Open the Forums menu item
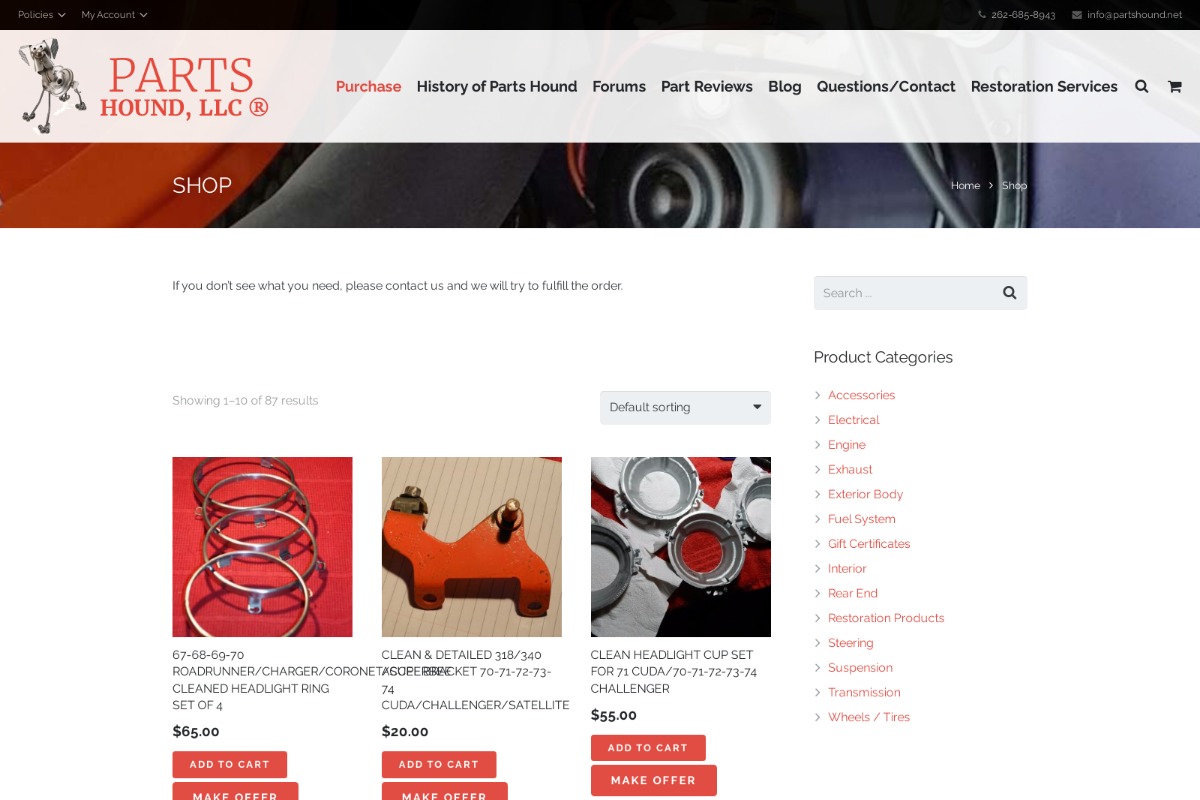1200x800 pixels. tap(619, 86)
